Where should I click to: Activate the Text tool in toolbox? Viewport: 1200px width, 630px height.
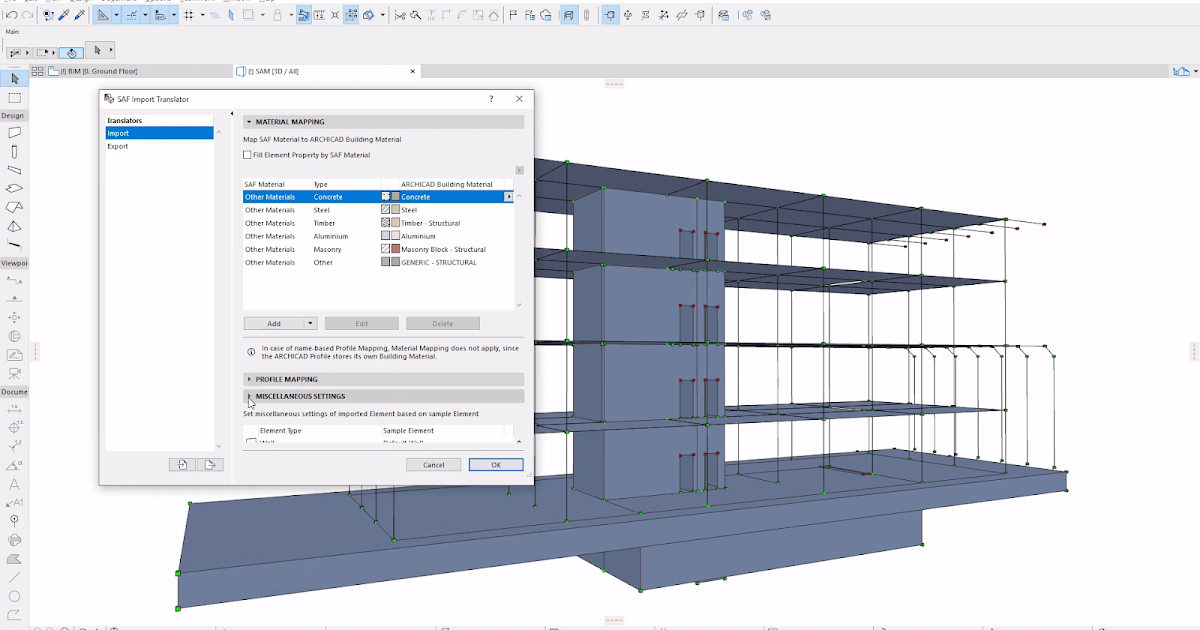coord(14,484)
